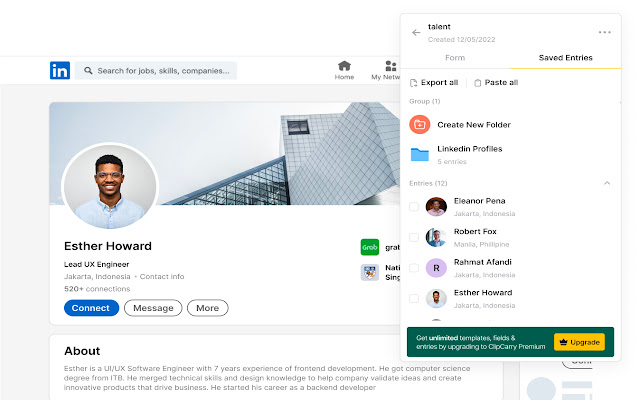Click the 520+ connections link
This screenshot has width=640, height=400.
(97, 289)
